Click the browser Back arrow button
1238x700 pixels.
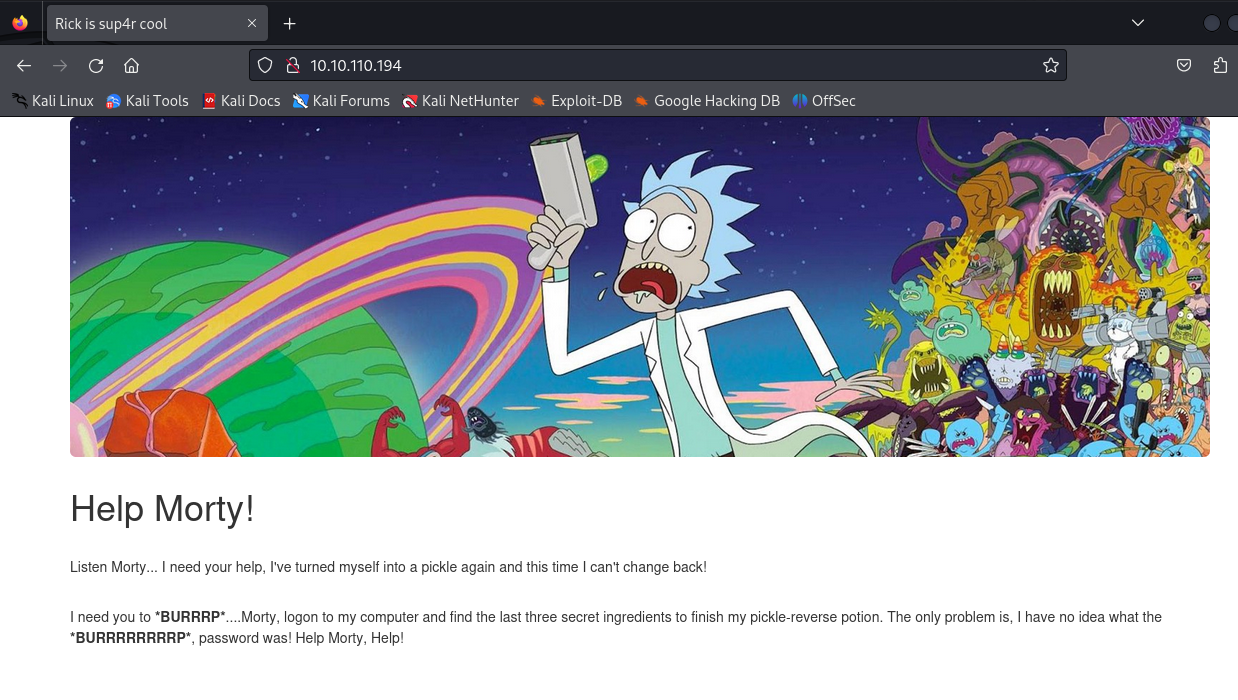(x=24, y=66)
